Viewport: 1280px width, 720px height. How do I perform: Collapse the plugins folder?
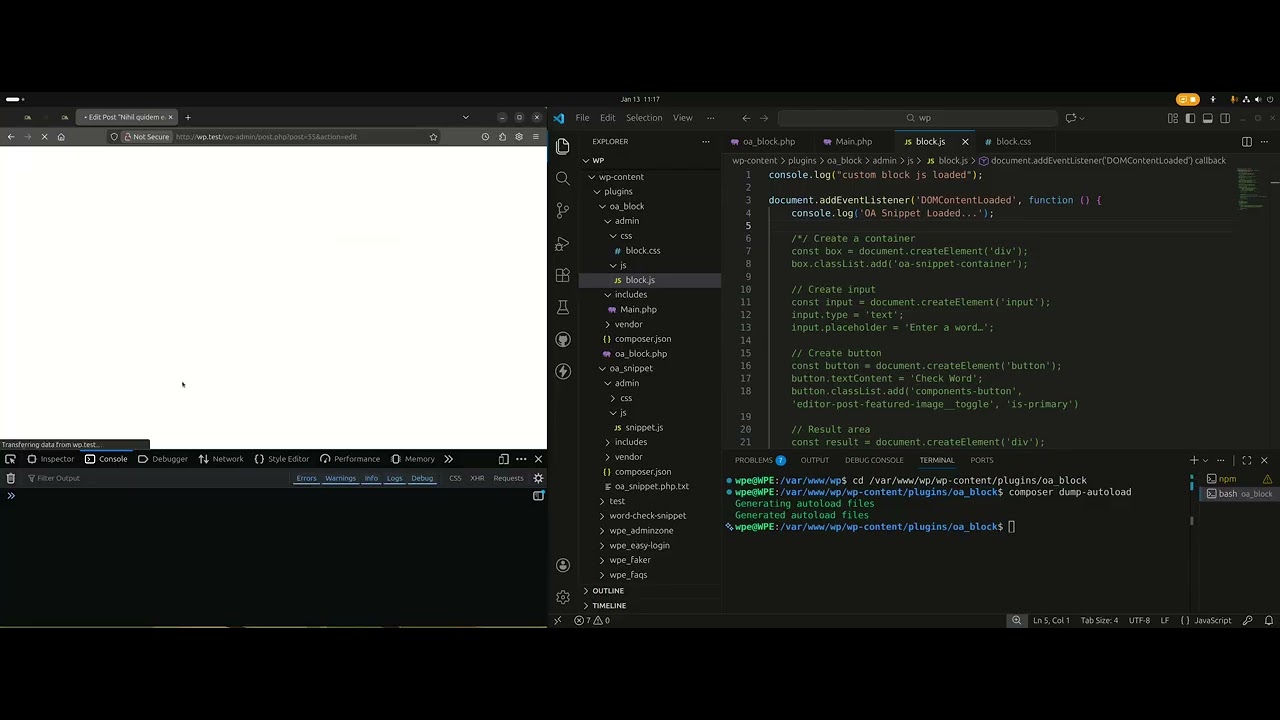pos(649,191)
